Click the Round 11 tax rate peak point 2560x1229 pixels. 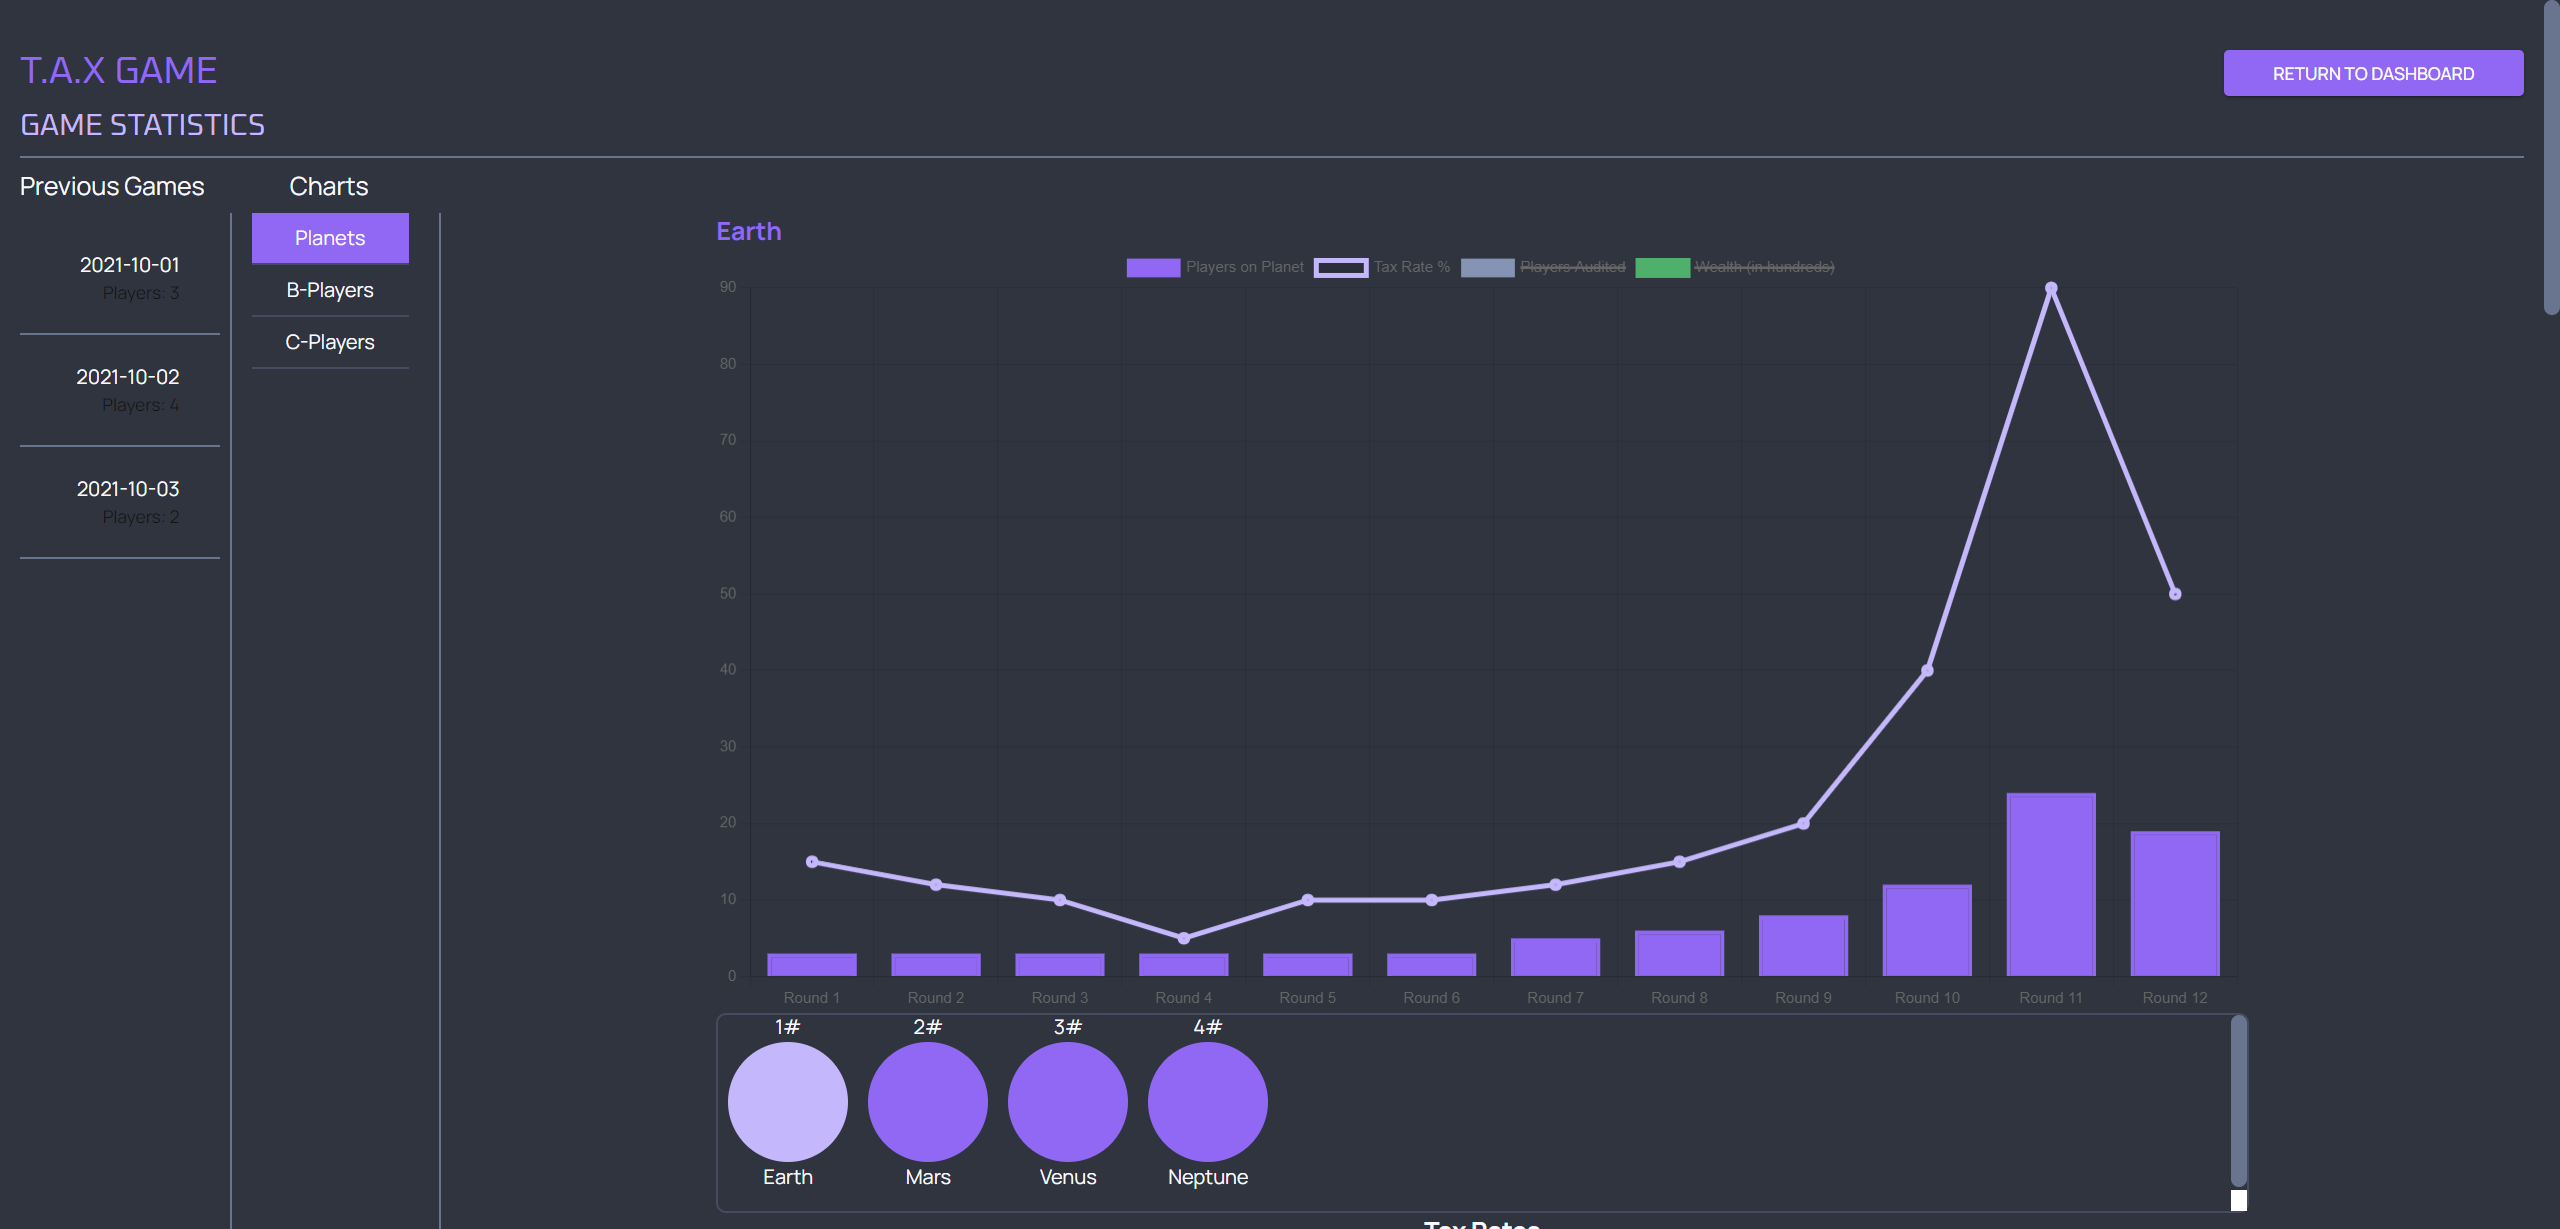(2051, 288)
